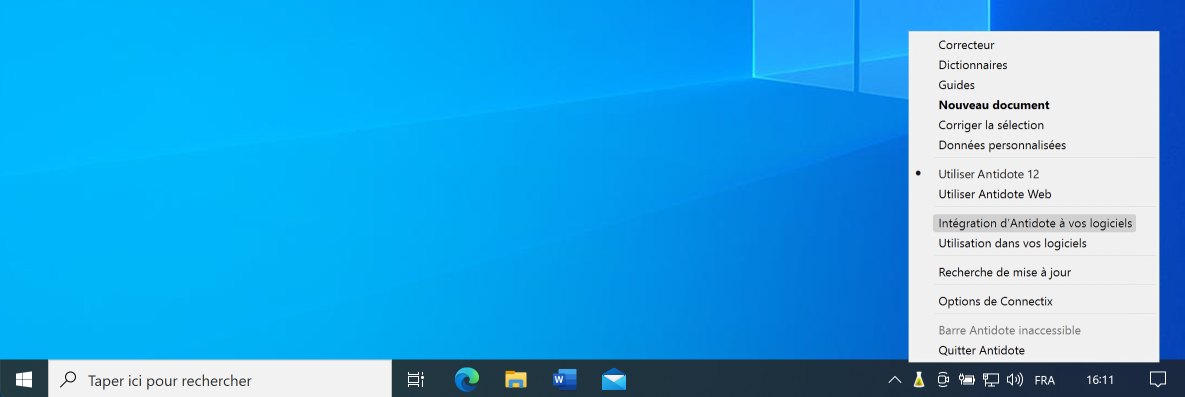Open File Explorer from the taskbar
1185x397 pixels.
tap(515, 379)
